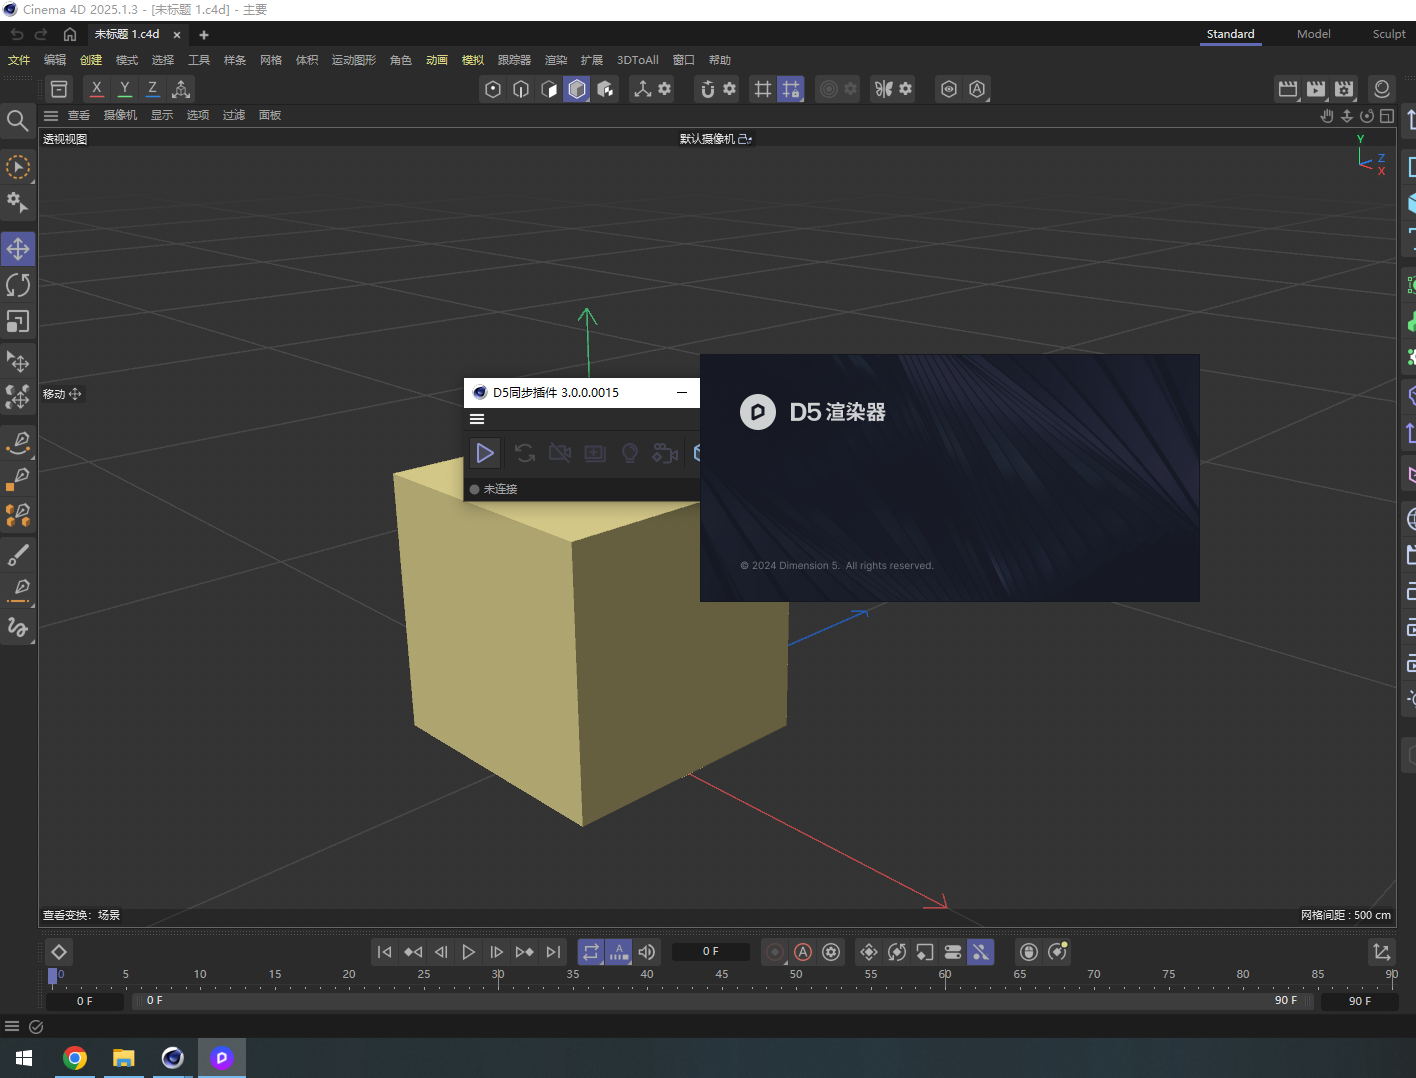Image resolution: width=1416 pixels, height=1078 pixels.
Task: Open the D5 plugin hamburger menu
Action: click(477, 419)
